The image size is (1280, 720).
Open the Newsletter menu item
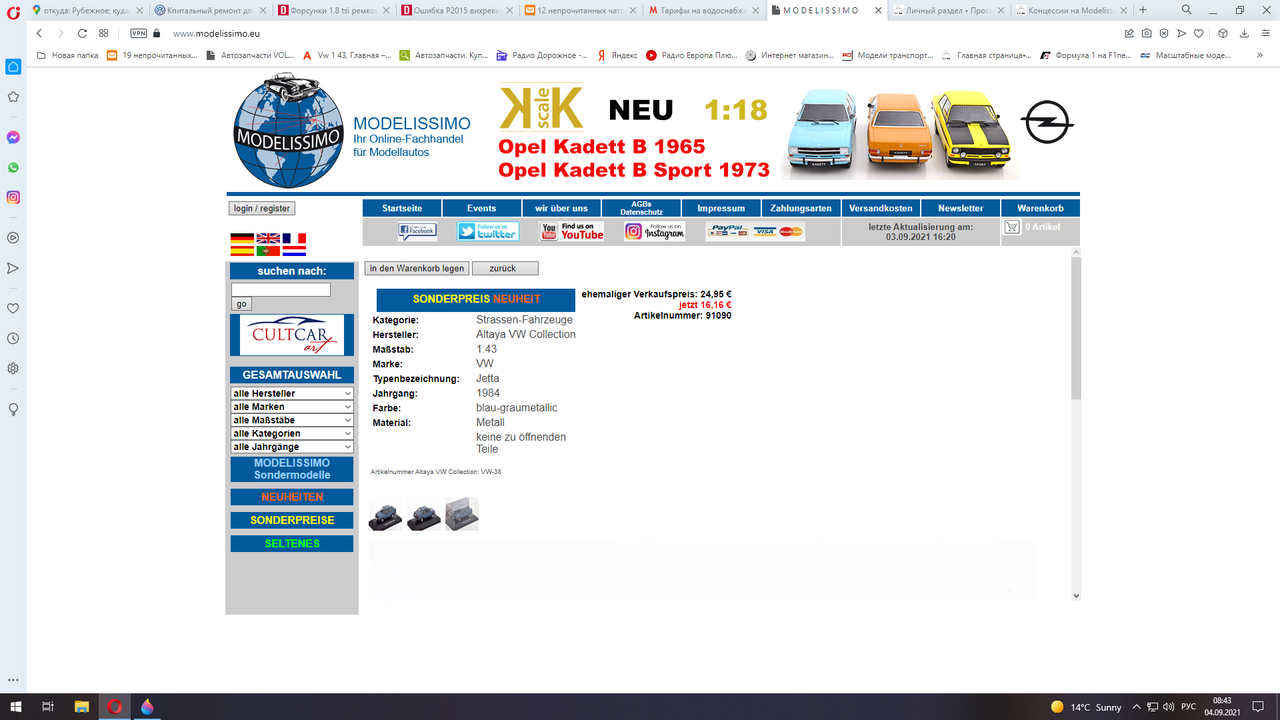click(x=961, y=208)
